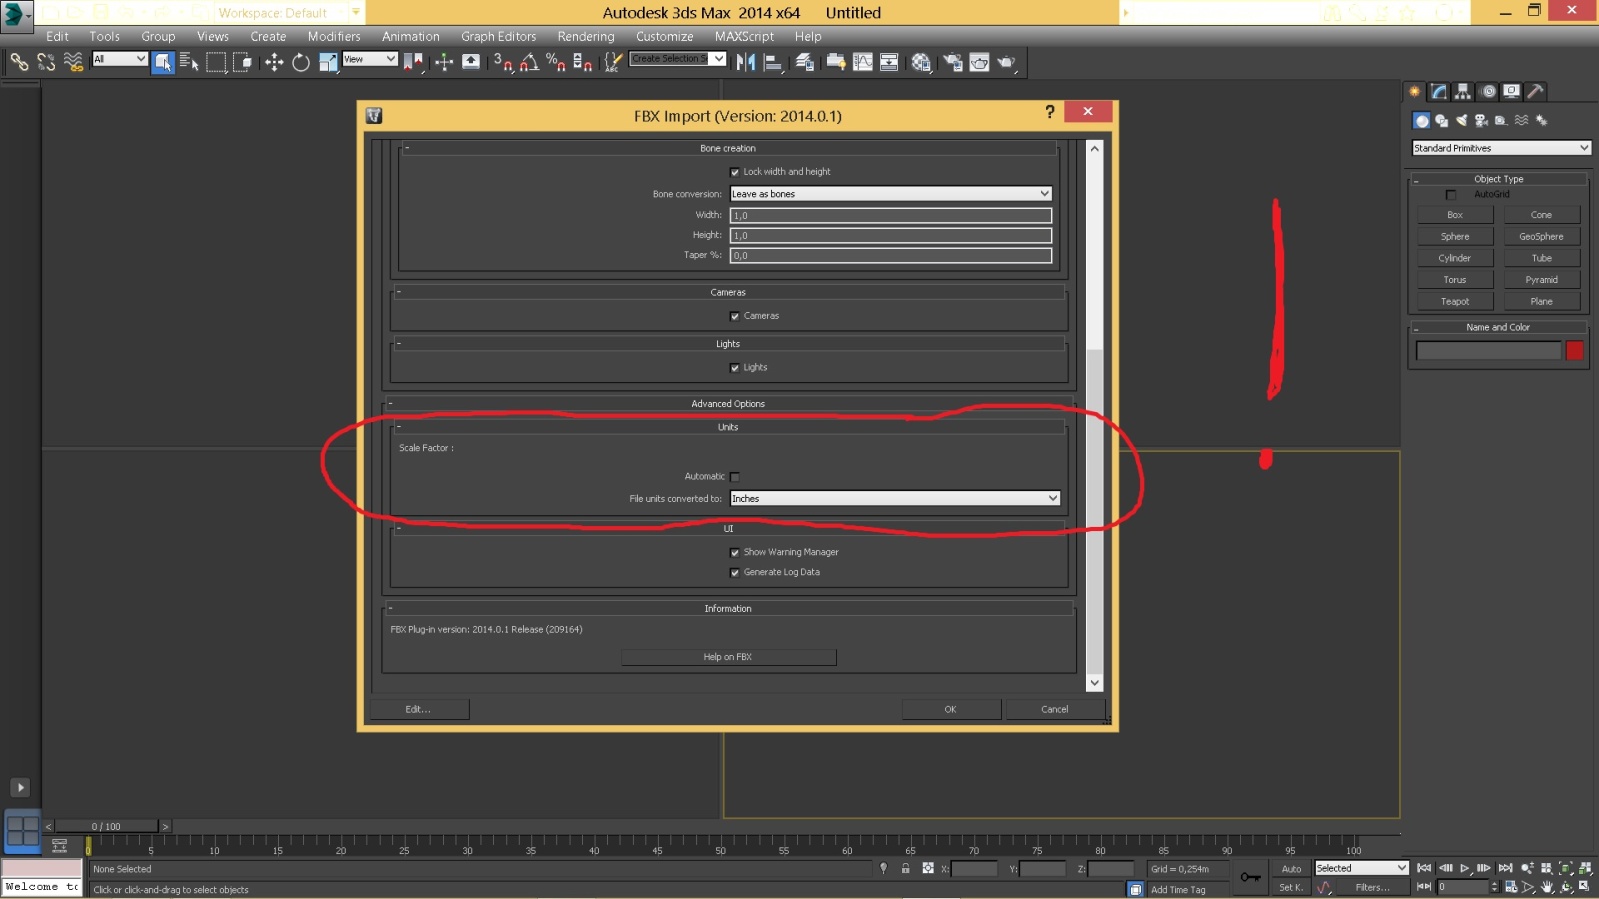Screen dimensions: 1599x899
Task: Click the teapot Render Production icon
Action: [x=1007, y=62]
